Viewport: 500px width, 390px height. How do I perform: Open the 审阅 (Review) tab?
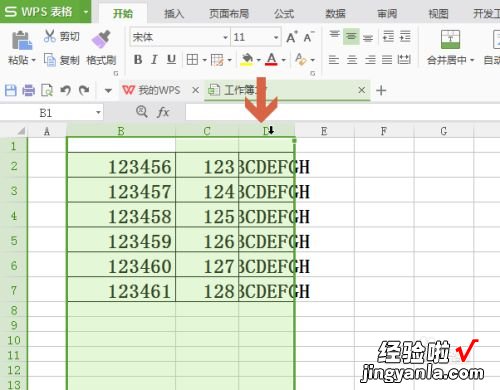(x=387, y=14)
